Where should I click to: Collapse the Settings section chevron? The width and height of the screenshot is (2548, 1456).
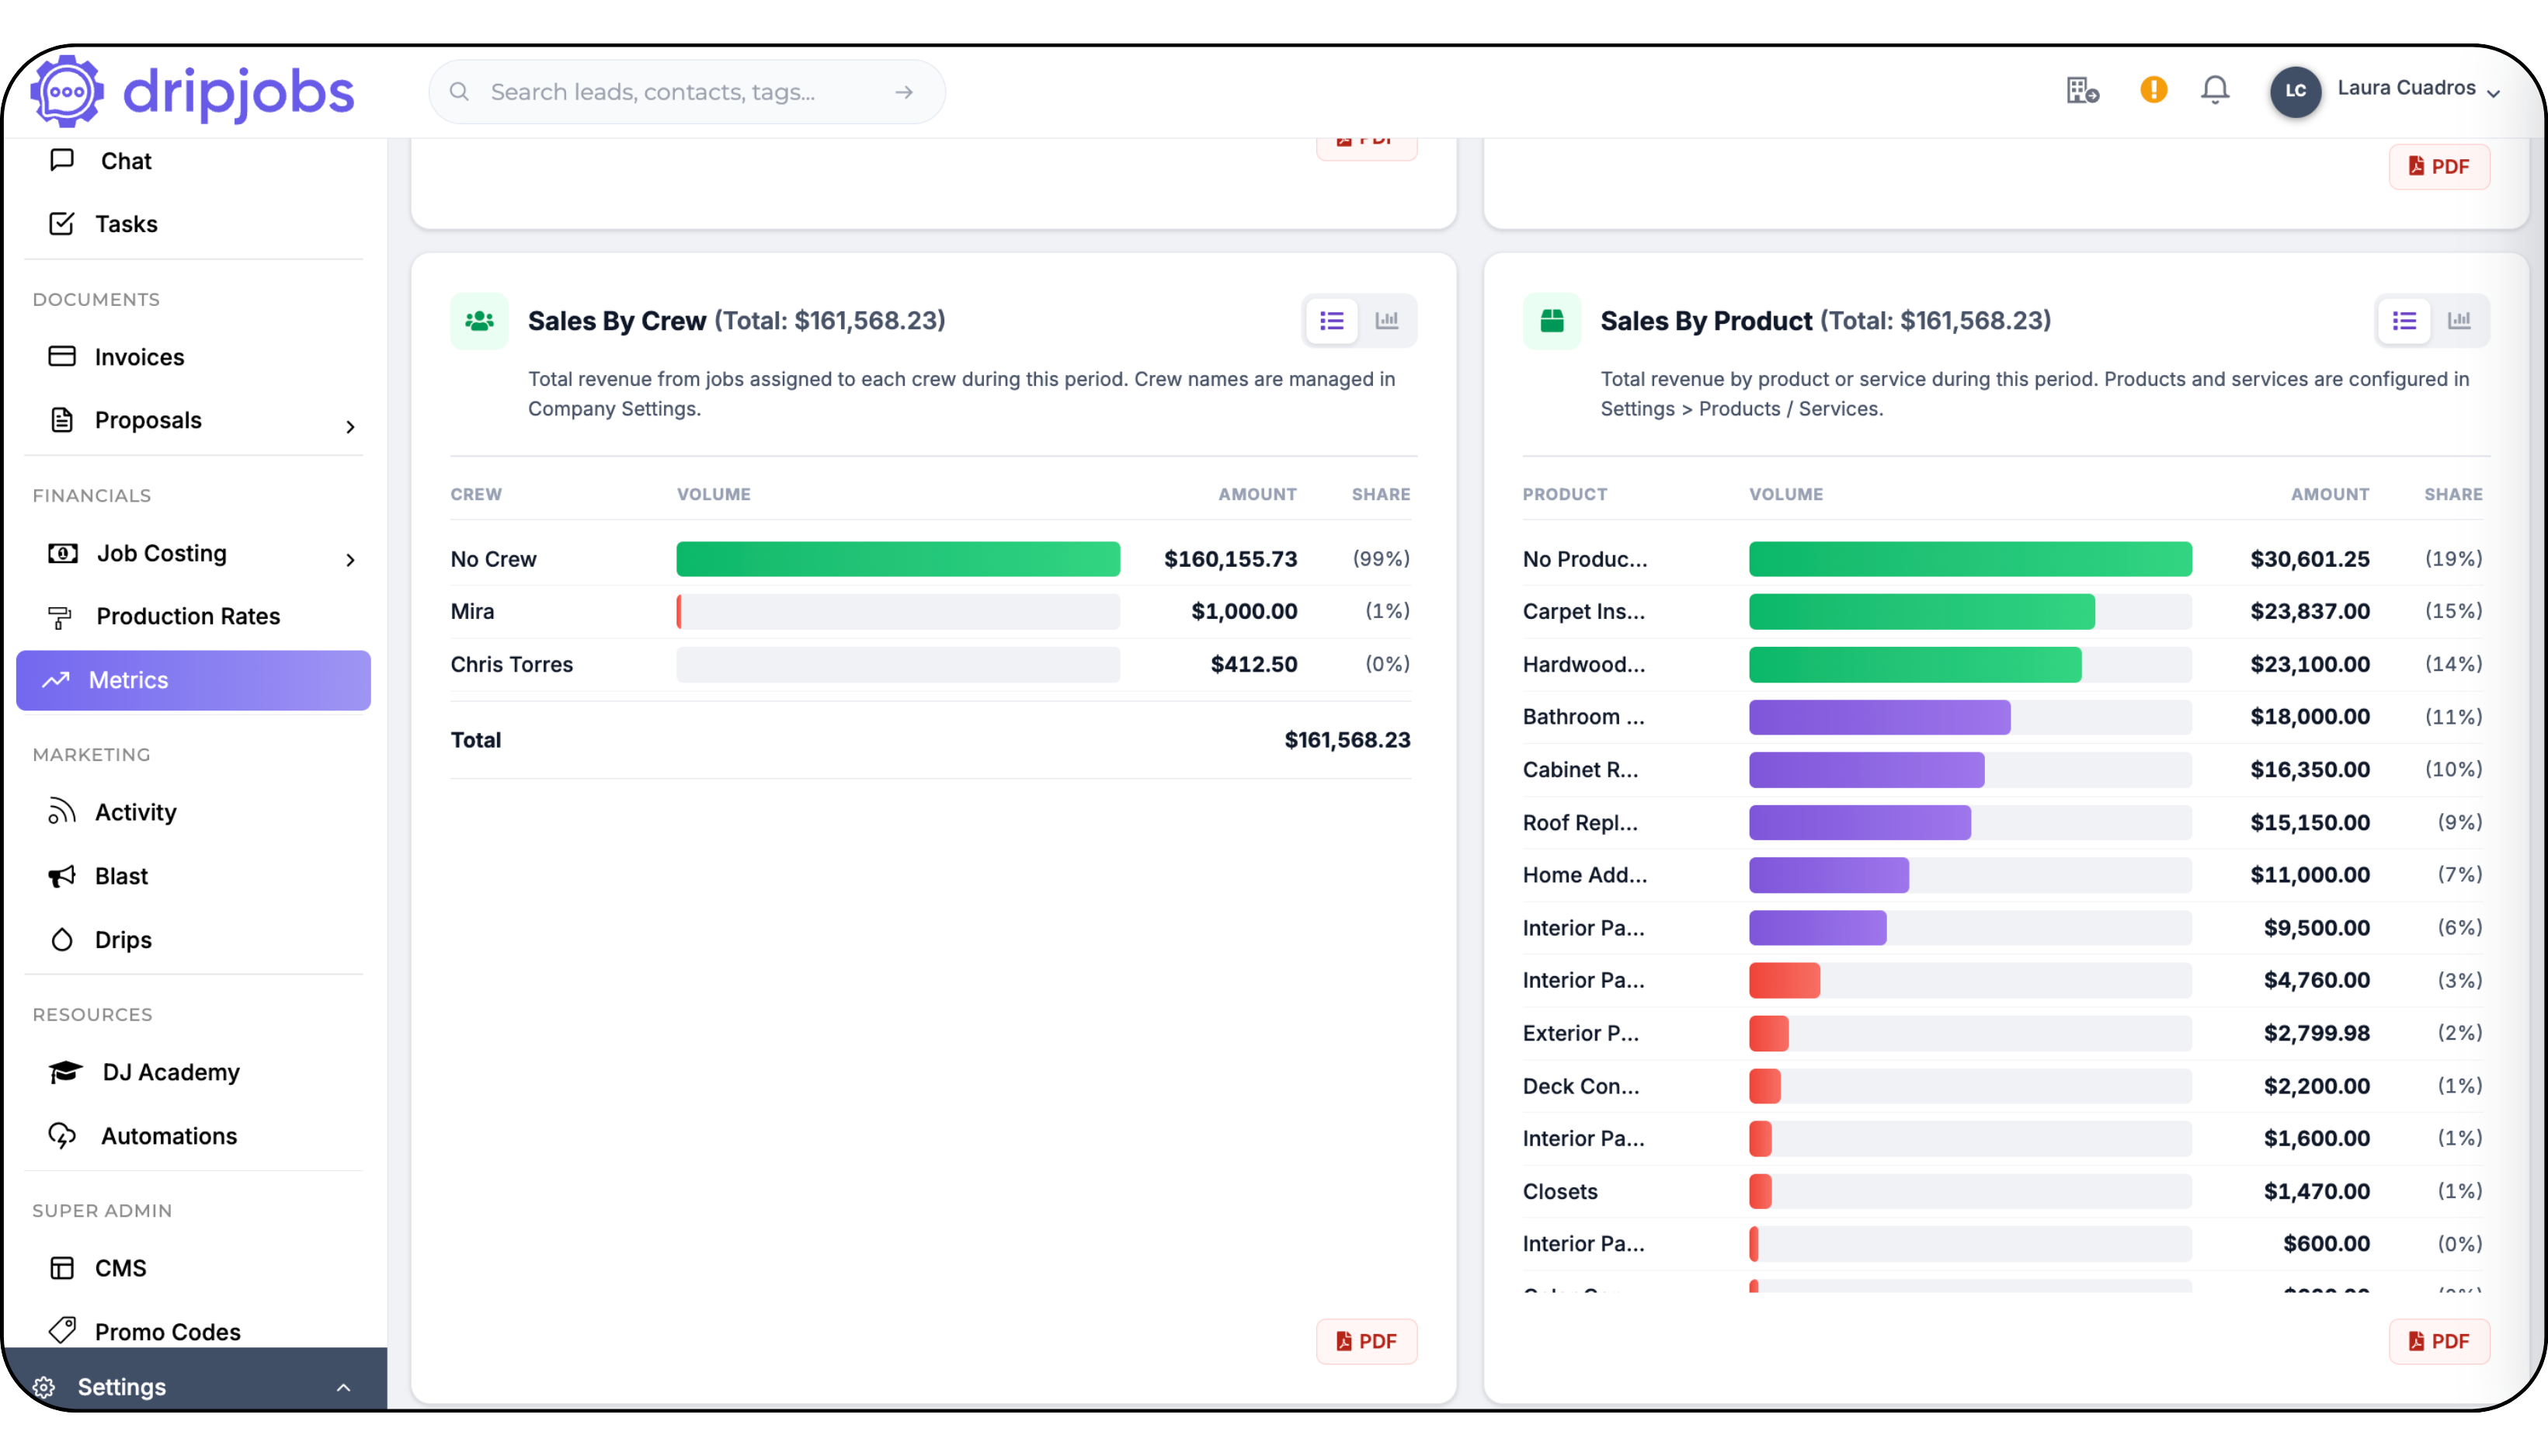[343, 1387]
